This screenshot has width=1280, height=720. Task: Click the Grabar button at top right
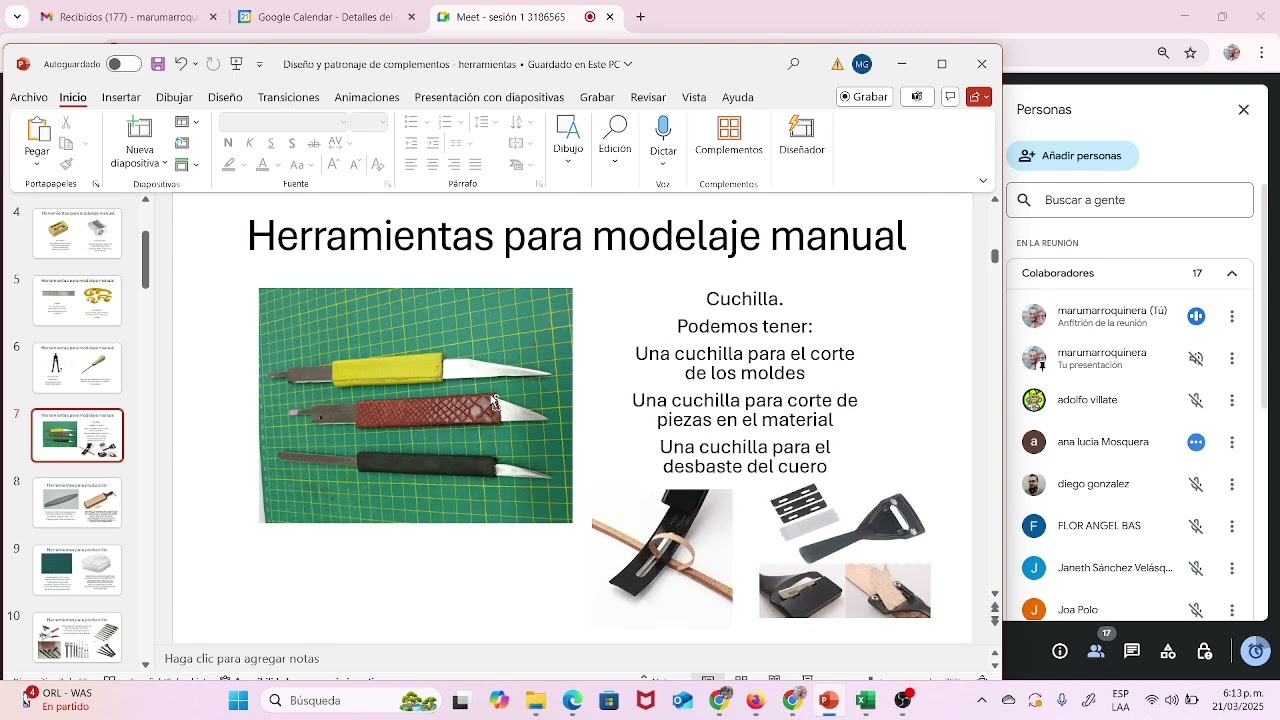pyautogui.click(x=865, y=97)
